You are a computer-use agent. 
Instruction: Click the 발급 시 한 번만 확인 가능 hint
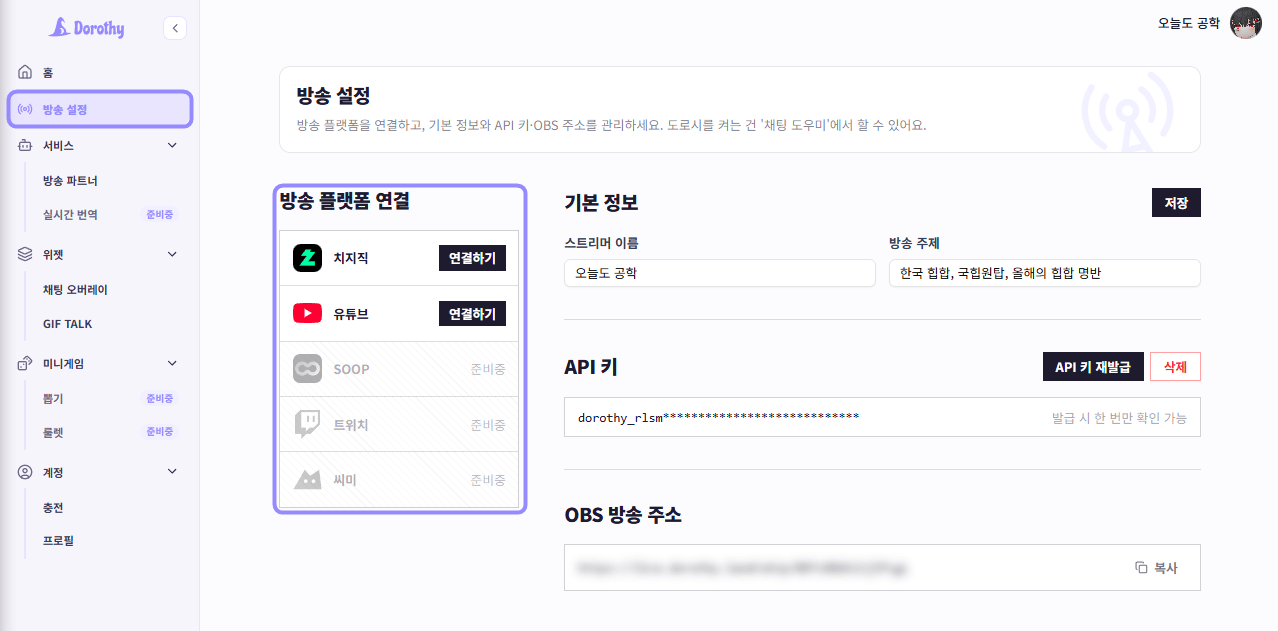pos(1119,418)
